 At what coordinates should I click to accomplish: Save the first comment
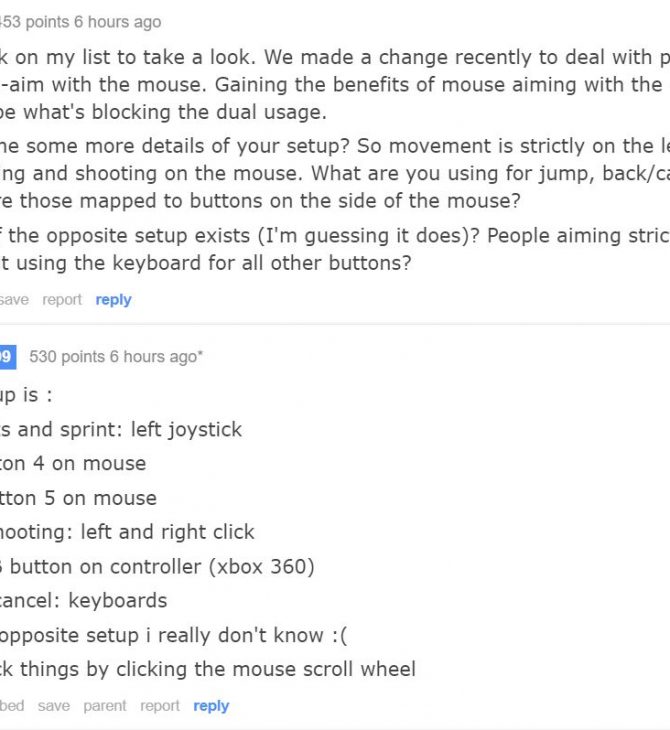click(x=14, y=299)
